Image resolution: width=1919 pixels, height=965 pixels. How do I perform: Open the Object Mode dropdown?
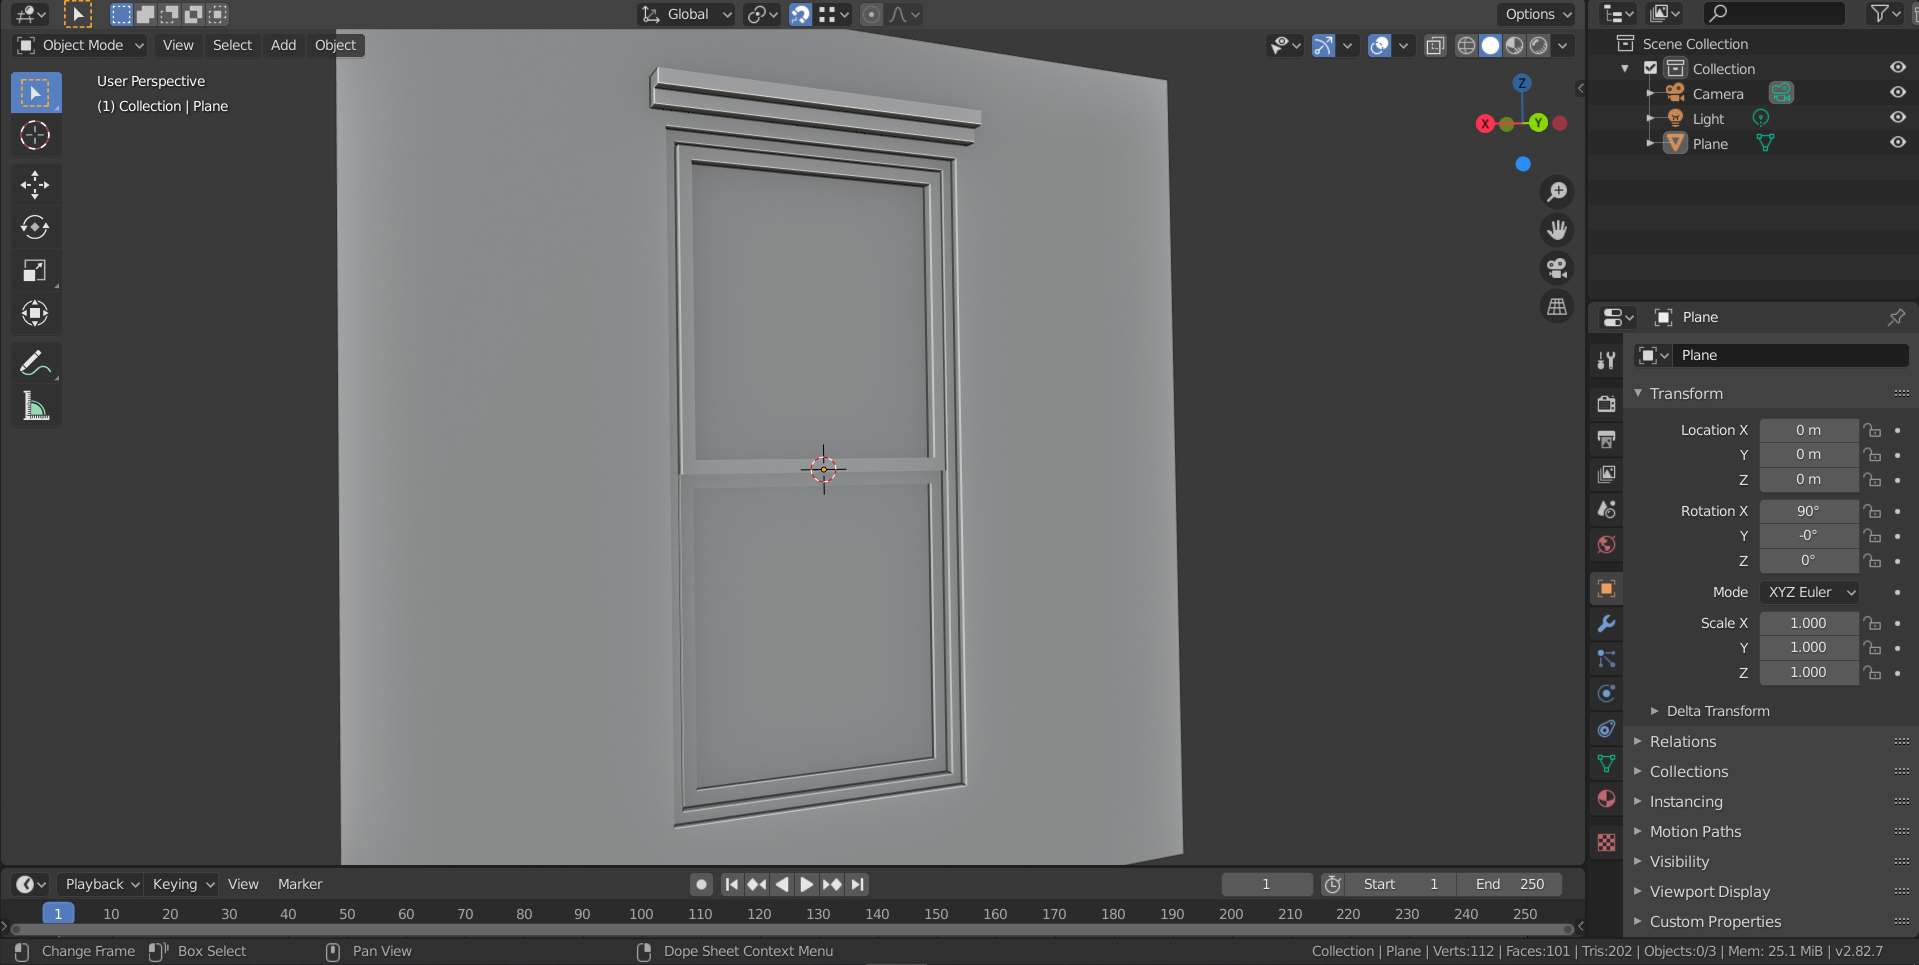pyautogui.click(x=81, y=45)
